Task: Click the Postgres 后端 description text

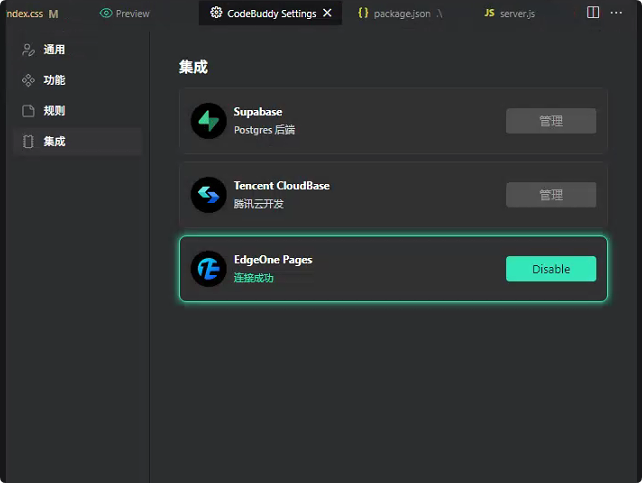Action: click(264, 130)
